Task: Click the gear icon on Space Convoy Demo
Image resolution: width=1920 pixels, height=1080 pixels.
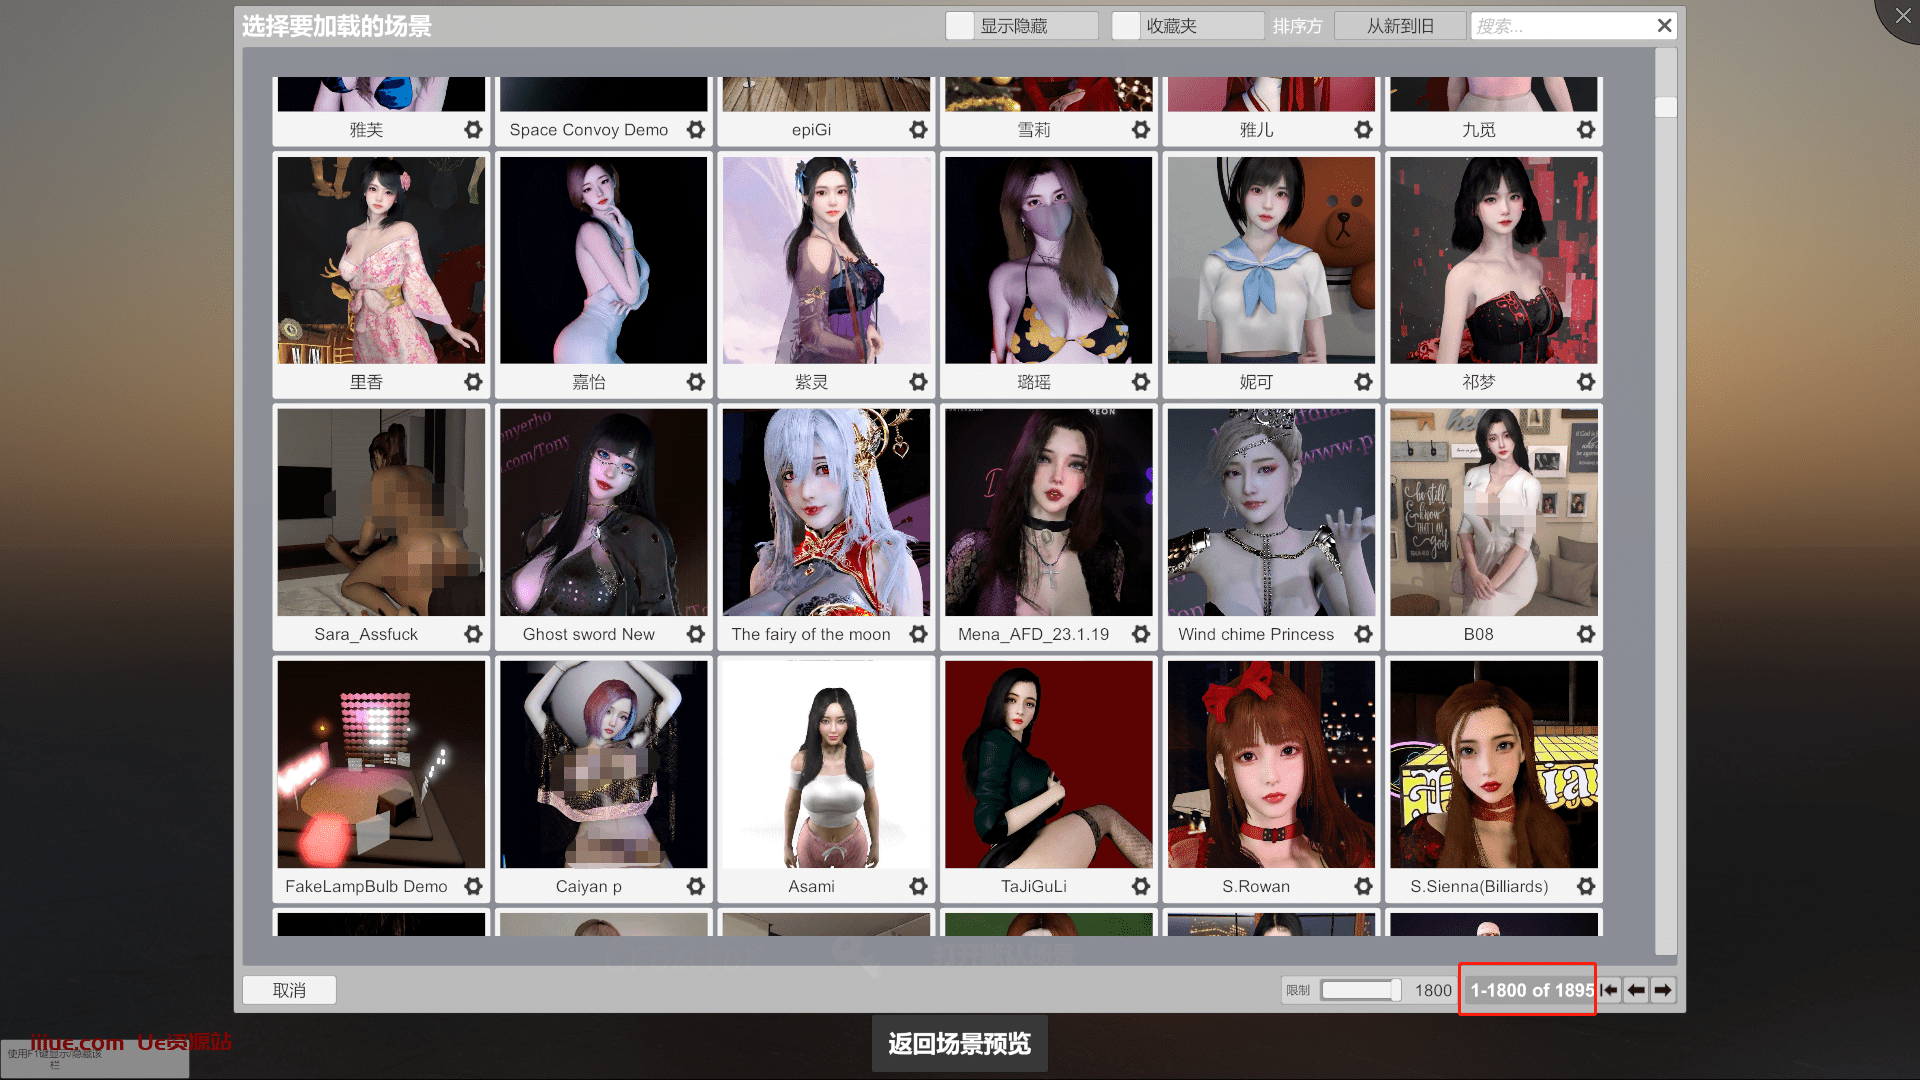Action: point(696,129)
